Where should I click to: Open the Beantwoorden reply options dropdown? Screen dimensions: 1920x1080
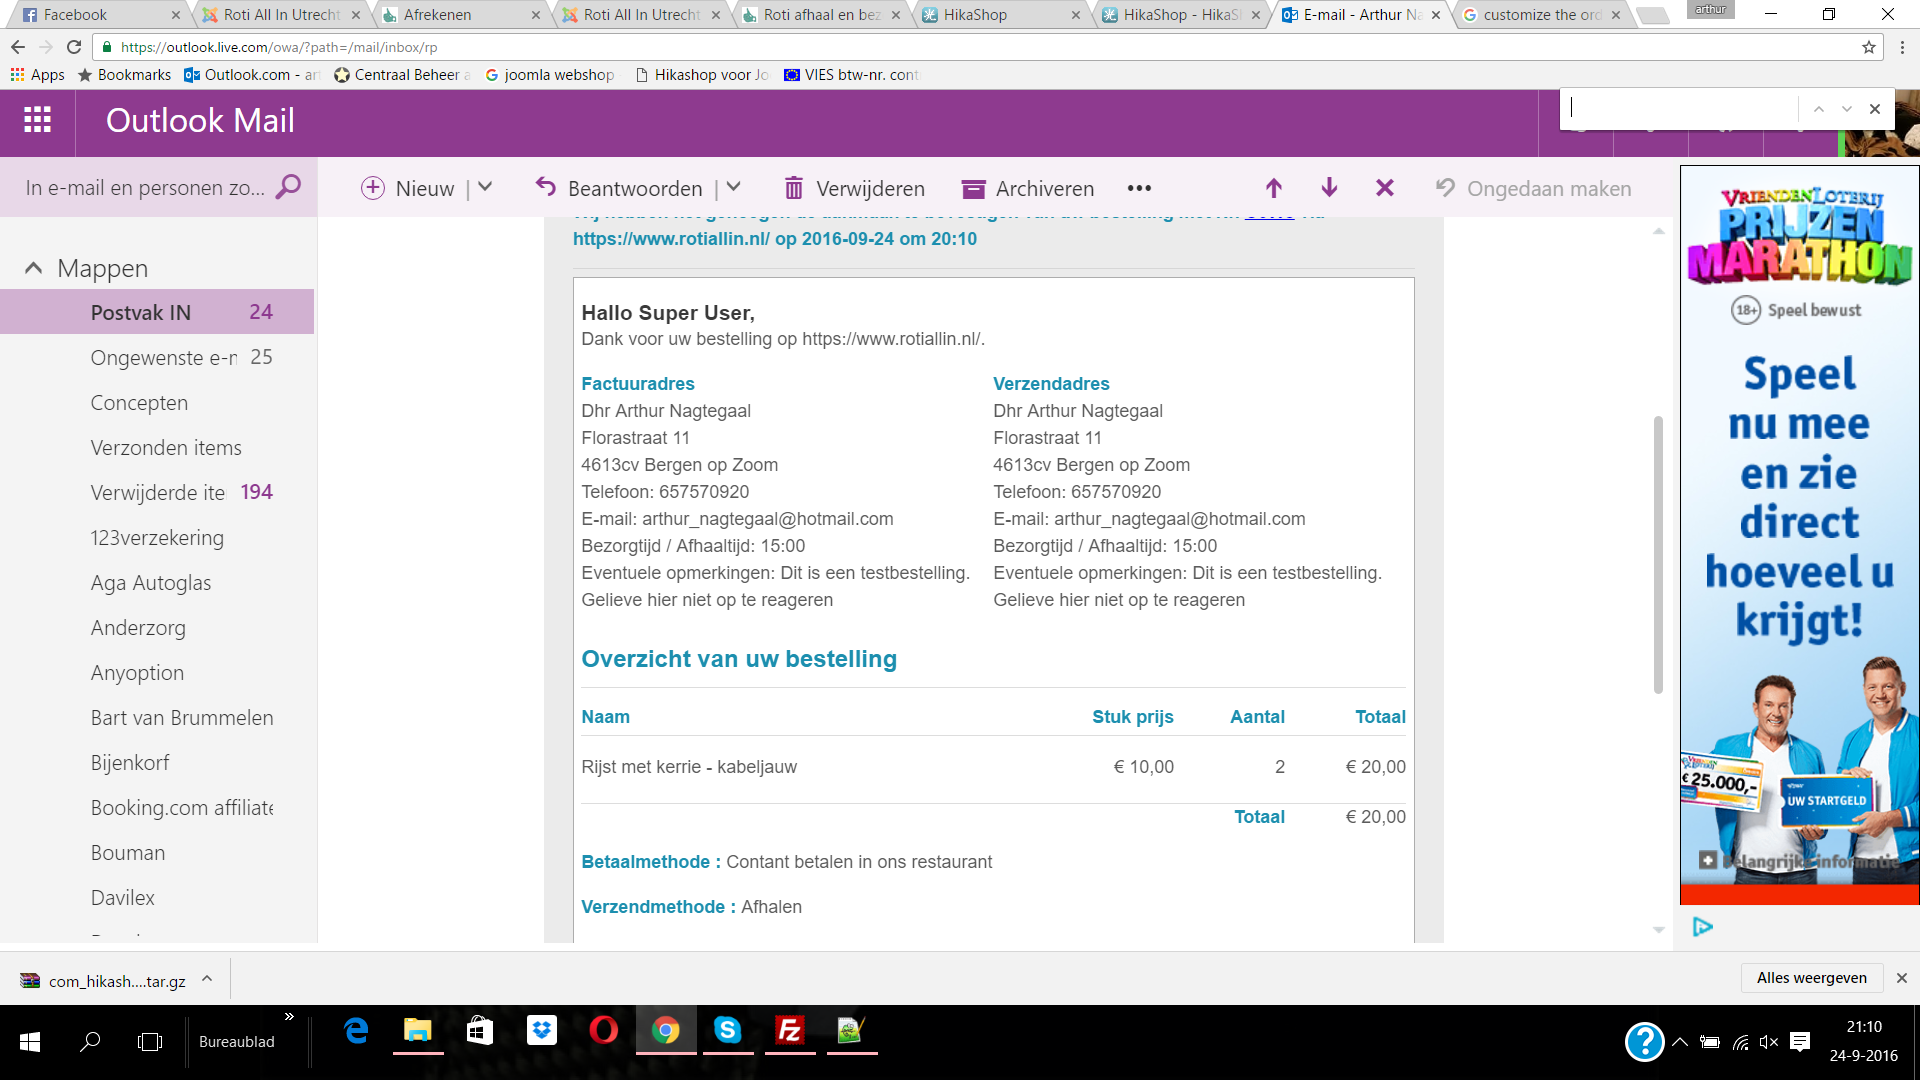point(734,187)
